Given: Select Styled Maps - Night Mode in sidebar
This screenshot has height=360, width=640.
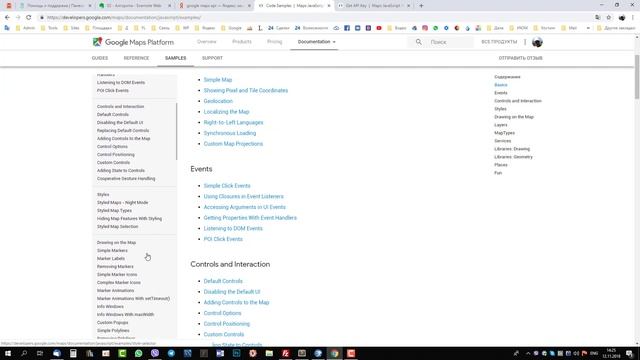Looking at the screenshot, I should pyautogui.click(x=122, y=202).
